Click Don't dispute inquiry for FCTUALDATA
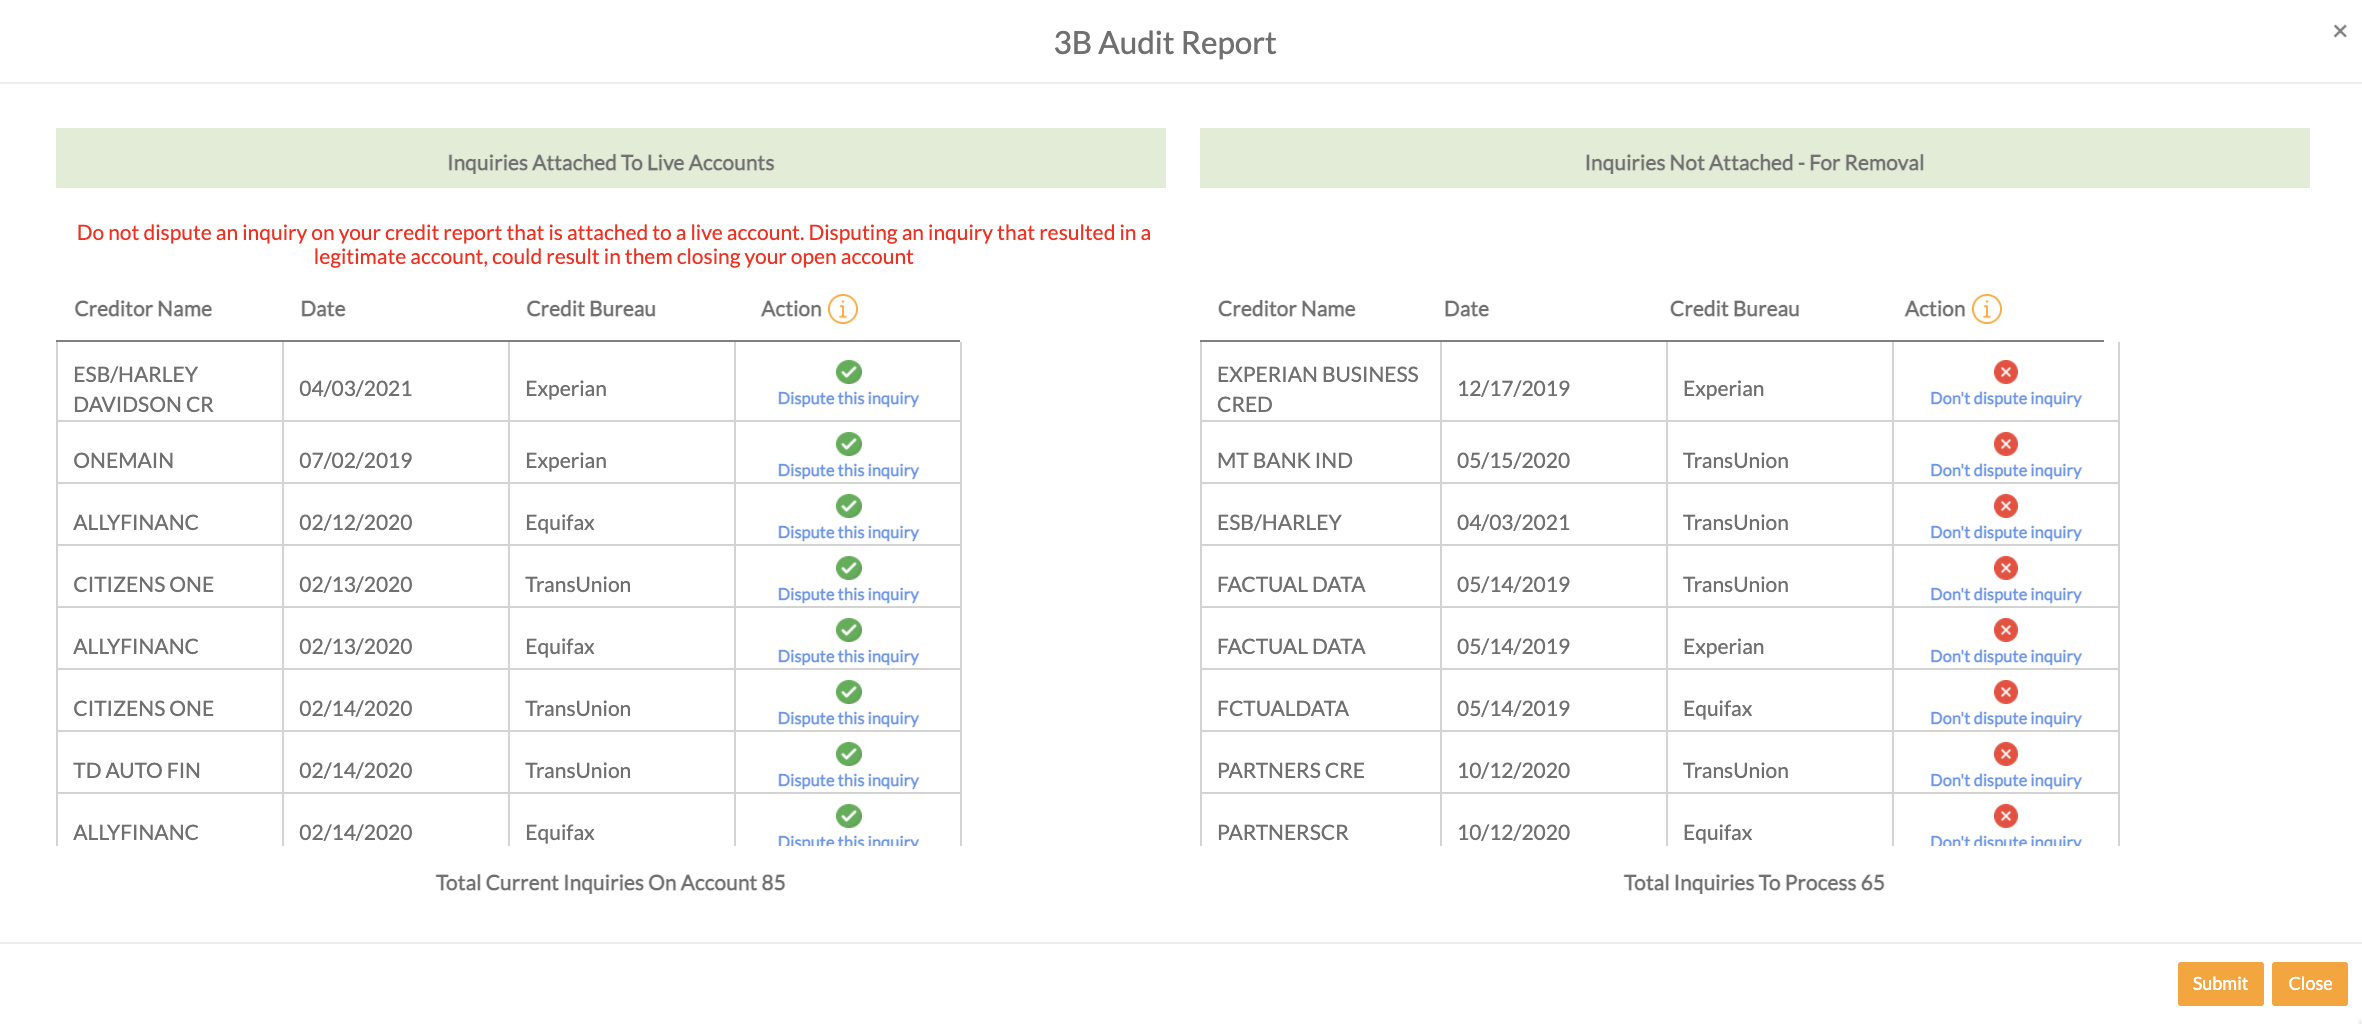The height and width of the screenshot is (1024, 2362). [2005, 718]
